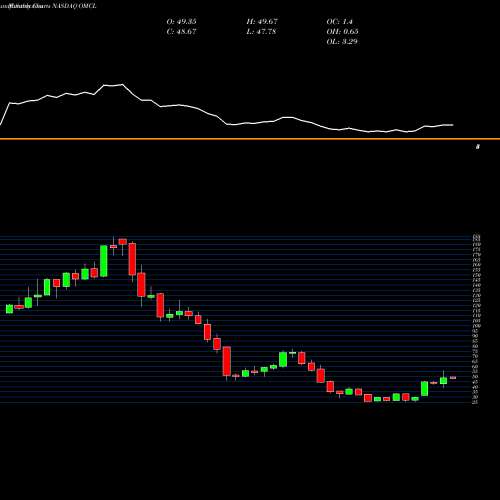Select the high value H: 49.67
Screen dimensions: 500x500
[x=262, y=22]
